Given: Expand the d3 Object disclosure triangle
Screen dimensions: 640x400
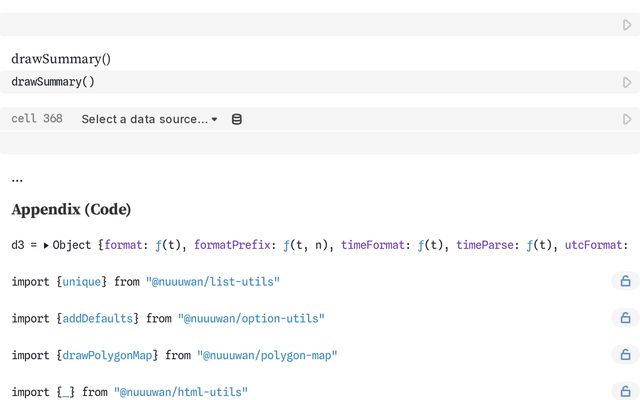Looking at the screenshot, I should (x=46, y=245).
